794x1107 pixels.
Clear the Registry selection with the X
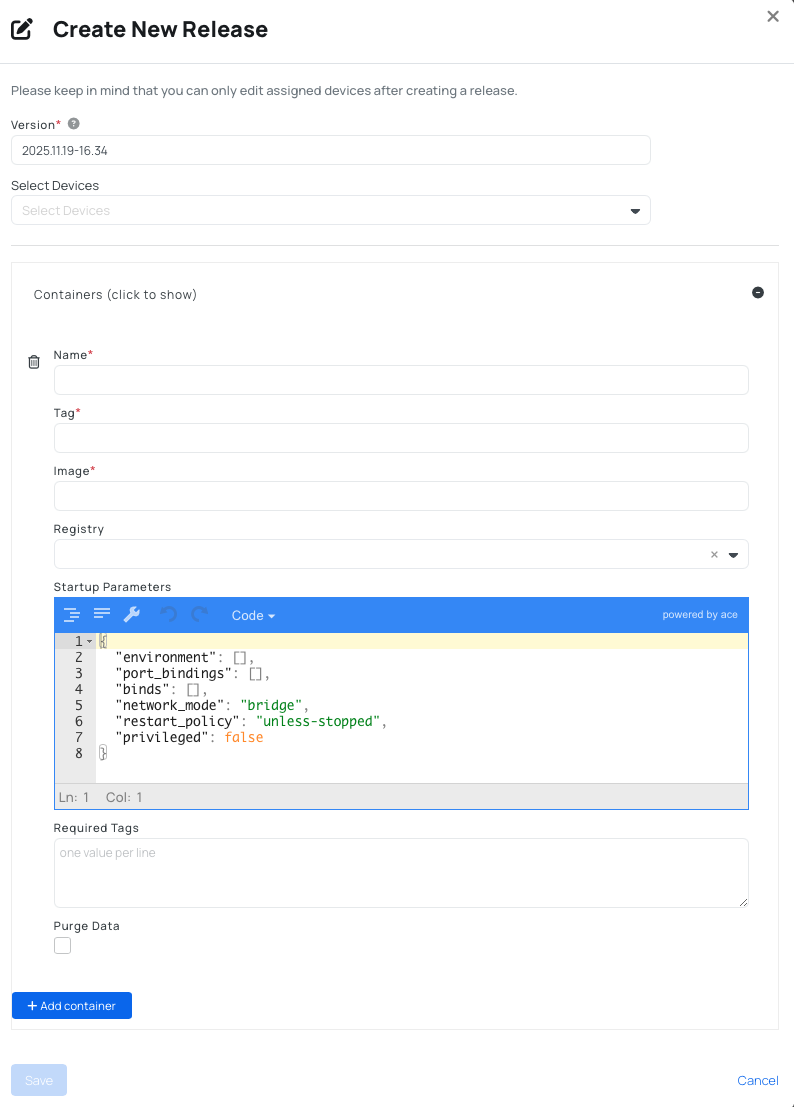click(714, 554)
